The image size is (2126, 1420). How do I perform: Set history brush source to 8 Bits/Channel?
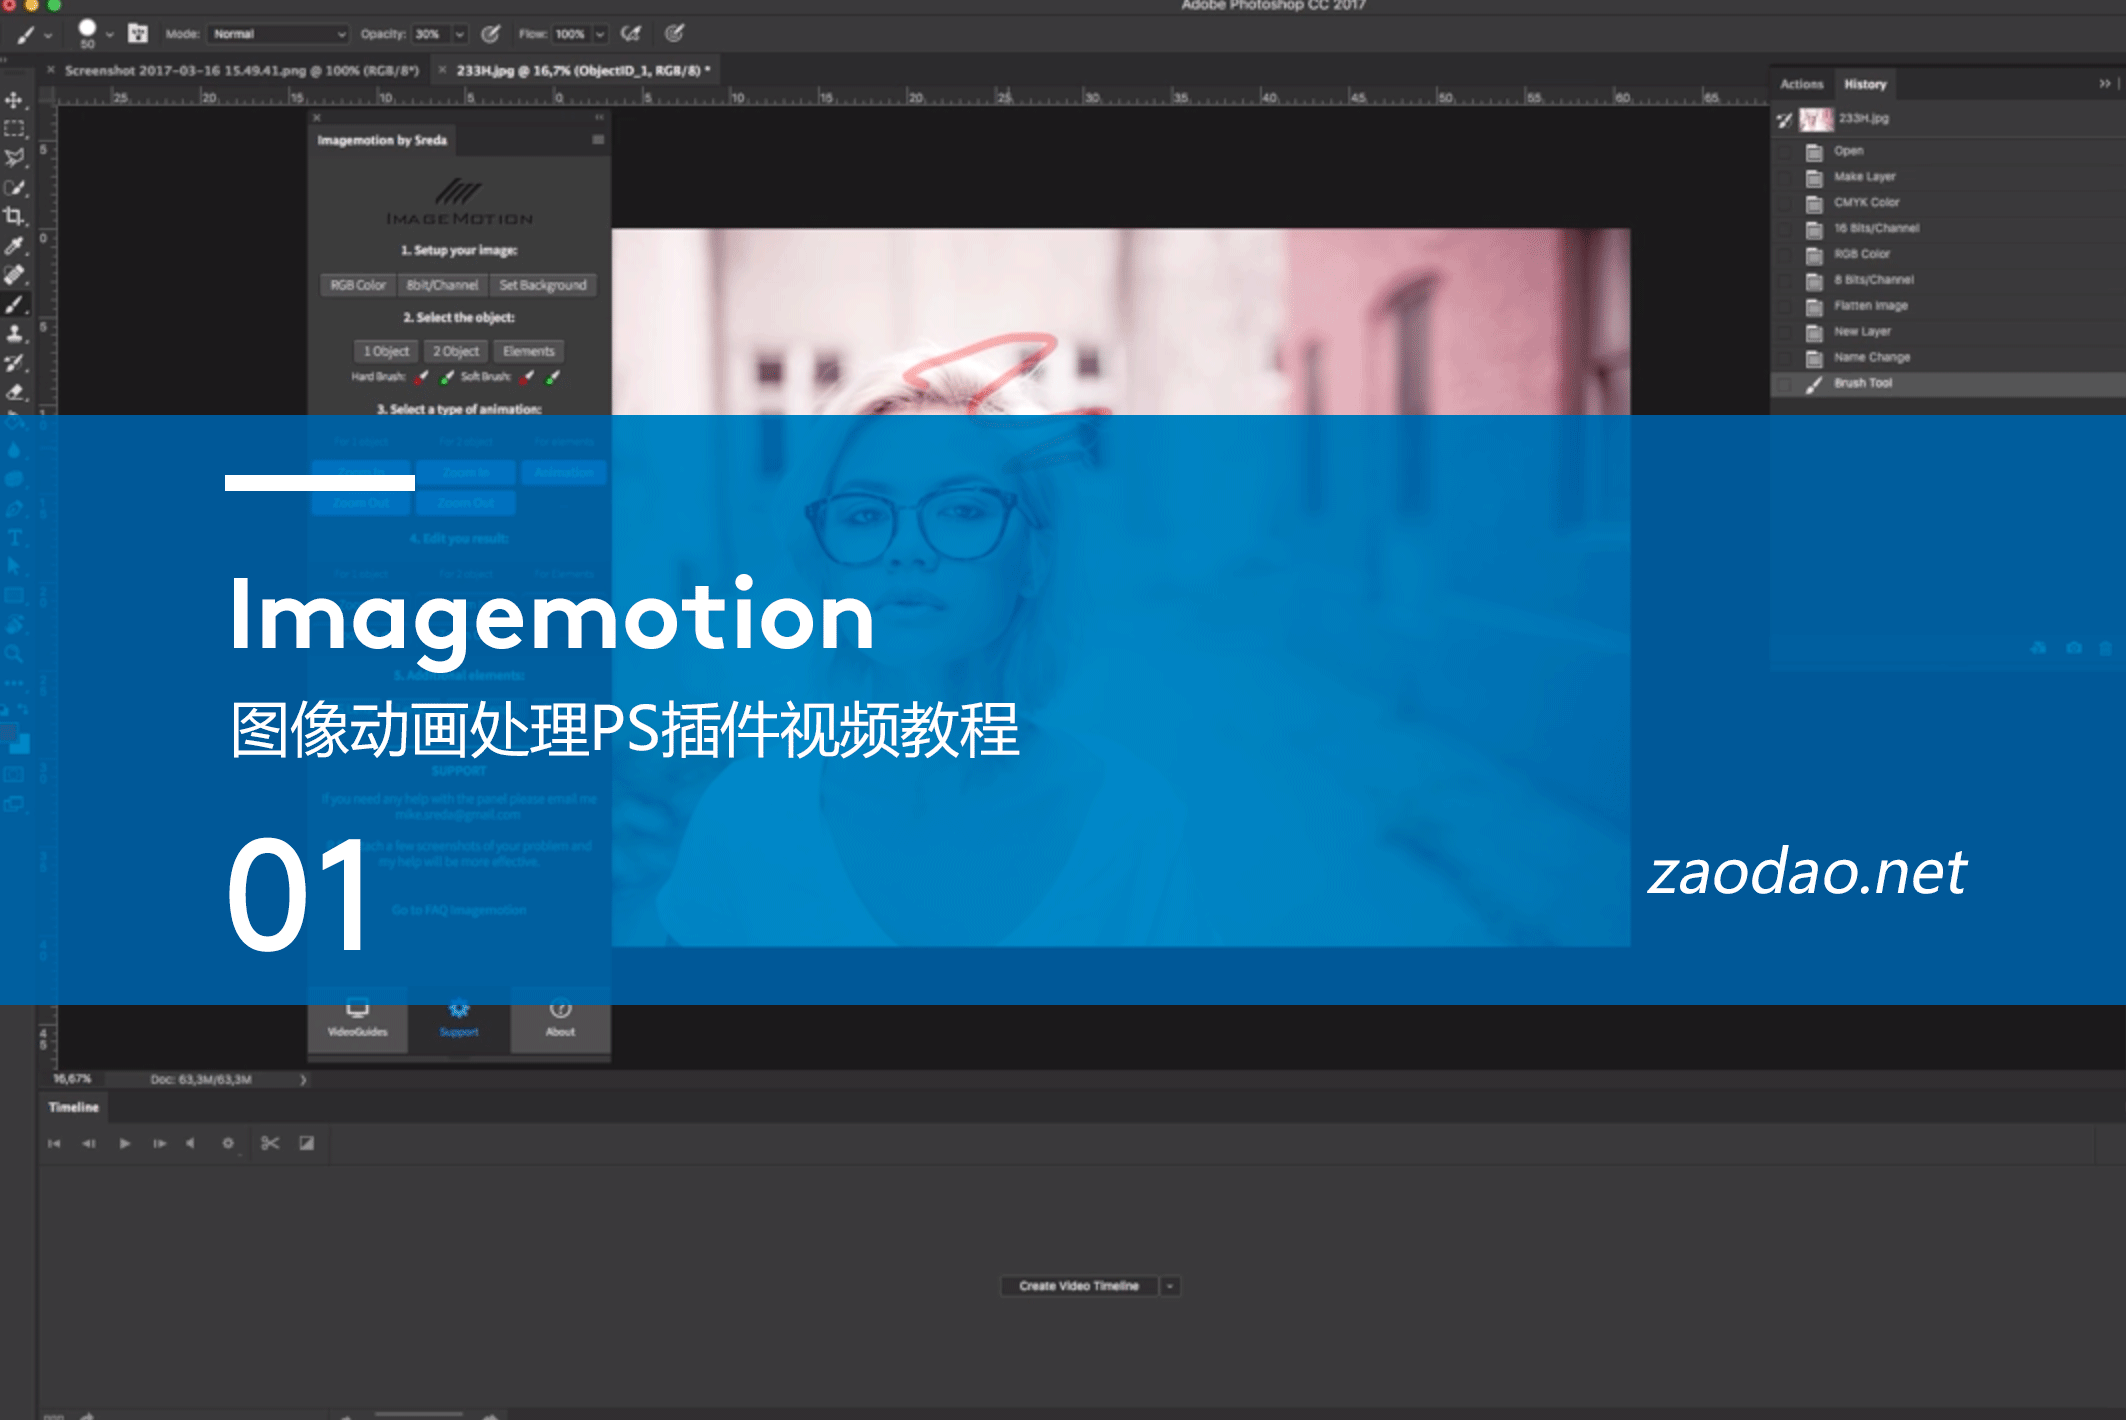click(x=1784, y=280)
